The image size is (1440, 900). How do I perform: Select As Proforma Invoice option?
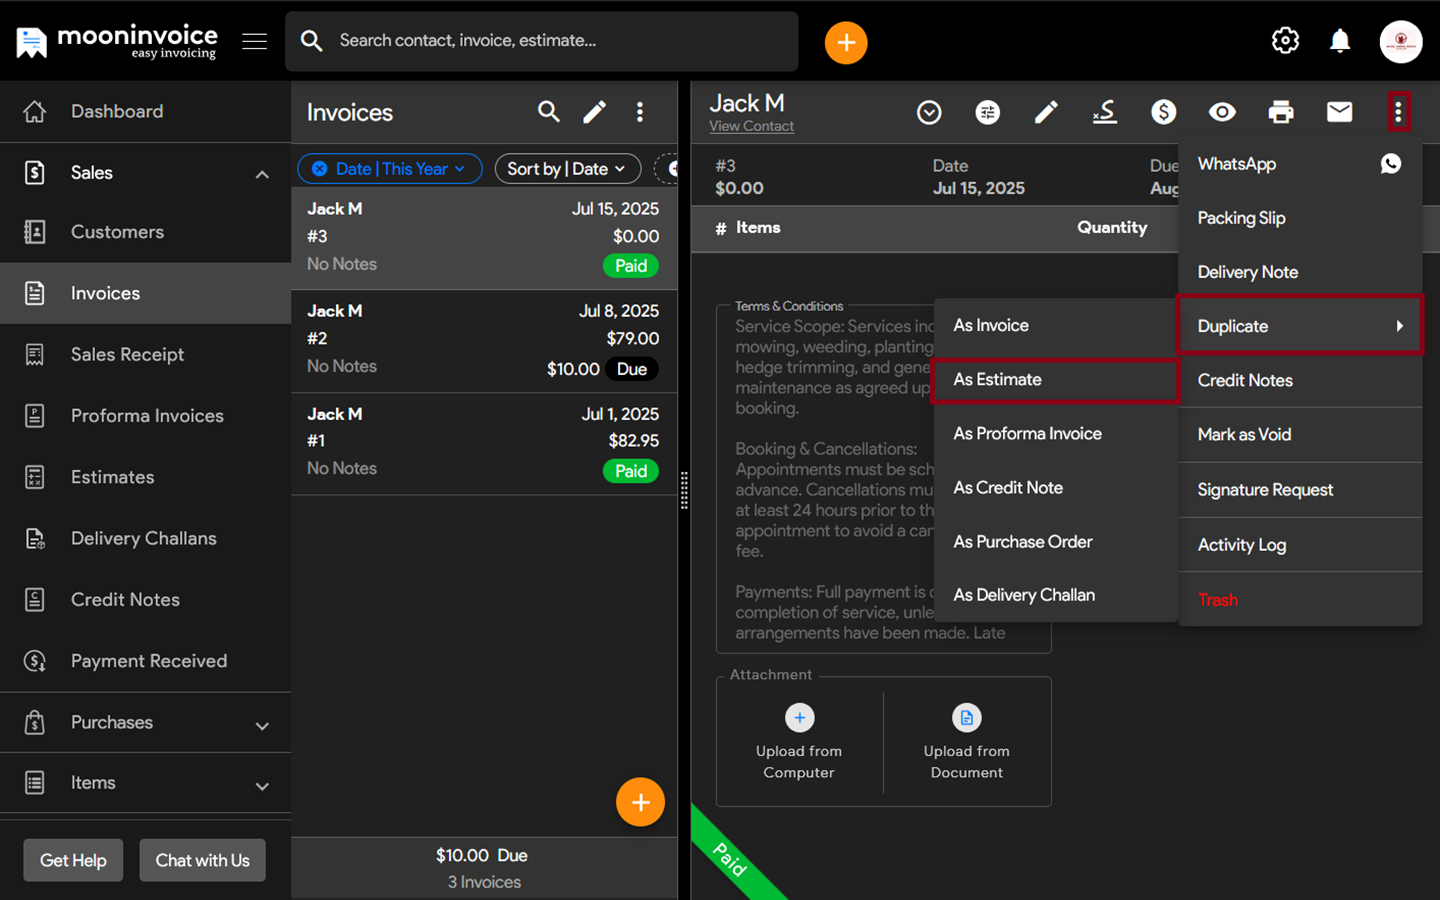click(x=1055, y=434)
